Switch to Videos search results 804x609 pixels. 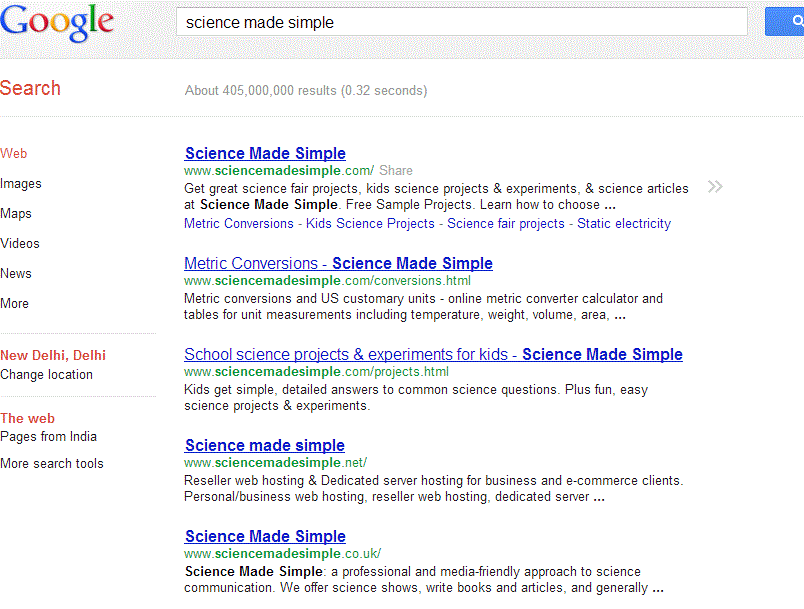click(x=20, y=244)
